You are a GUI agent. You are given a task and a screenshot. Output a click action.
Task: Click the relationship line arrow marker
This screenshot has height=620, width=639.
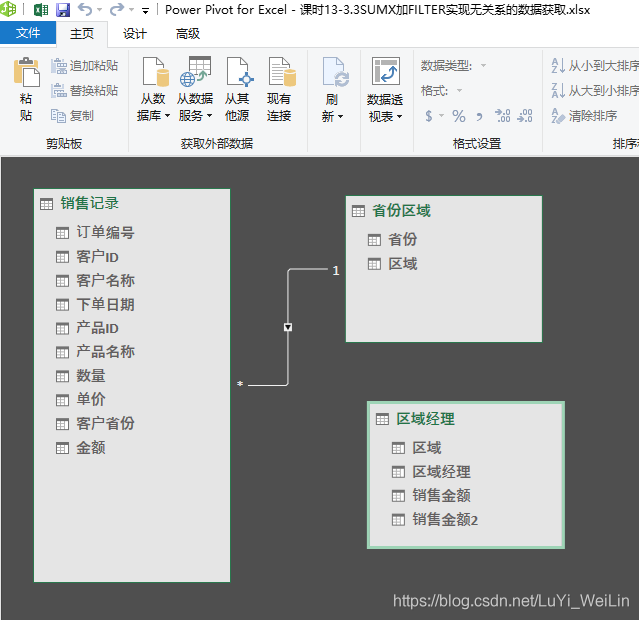point(288,327)
